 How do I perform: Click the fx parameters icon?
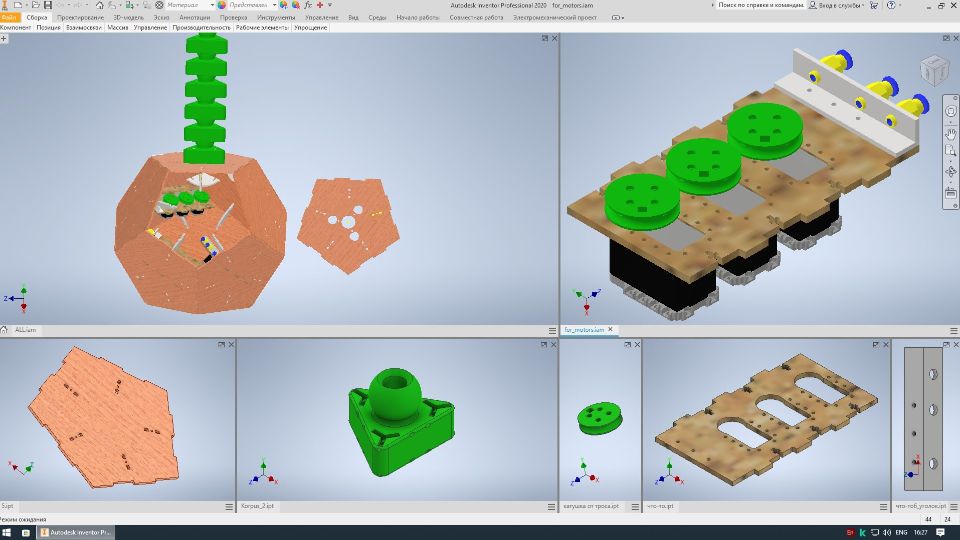click(308, 5)
